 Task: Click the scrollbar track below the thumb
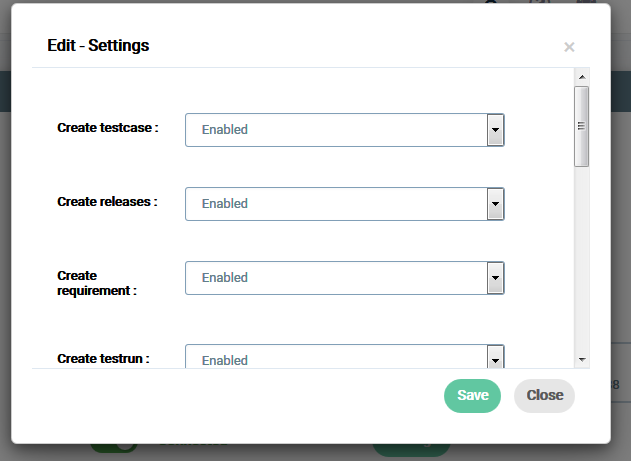tap(581, 260)
